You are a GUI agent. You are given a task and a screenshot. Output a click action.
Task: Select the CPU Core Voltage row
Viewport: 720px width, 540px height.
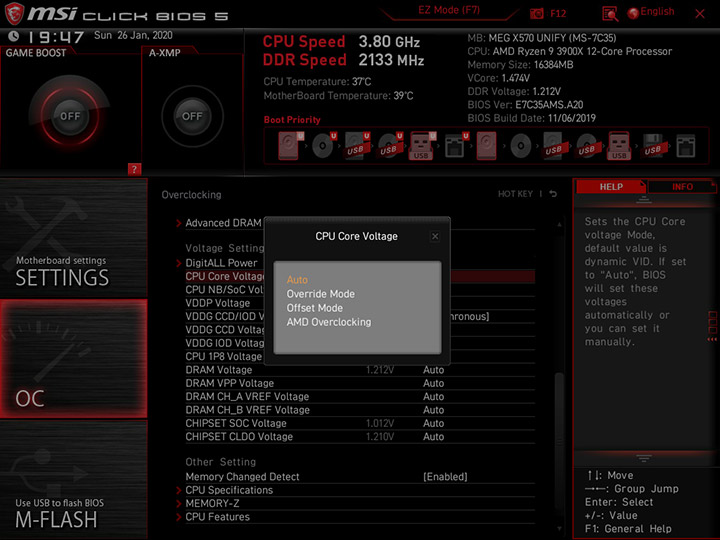360,276
